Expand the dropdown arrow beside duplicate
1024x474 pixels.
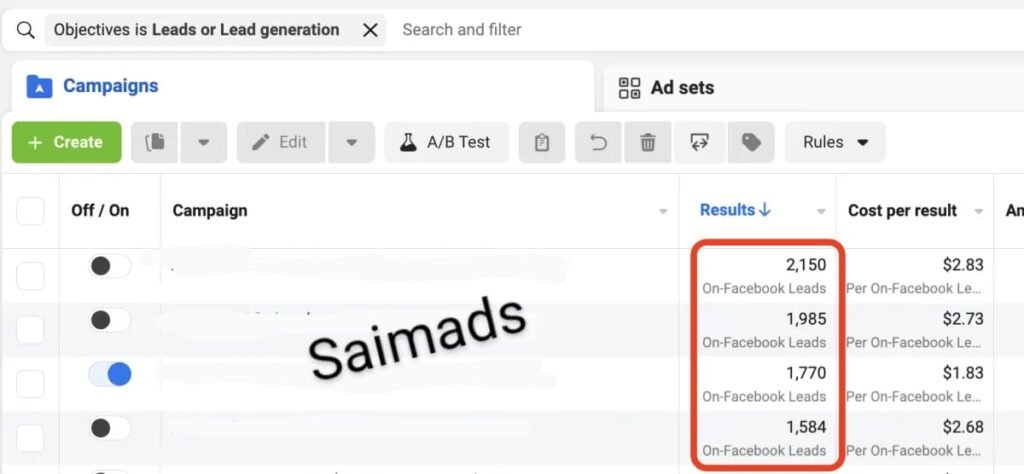pos(204,143)
